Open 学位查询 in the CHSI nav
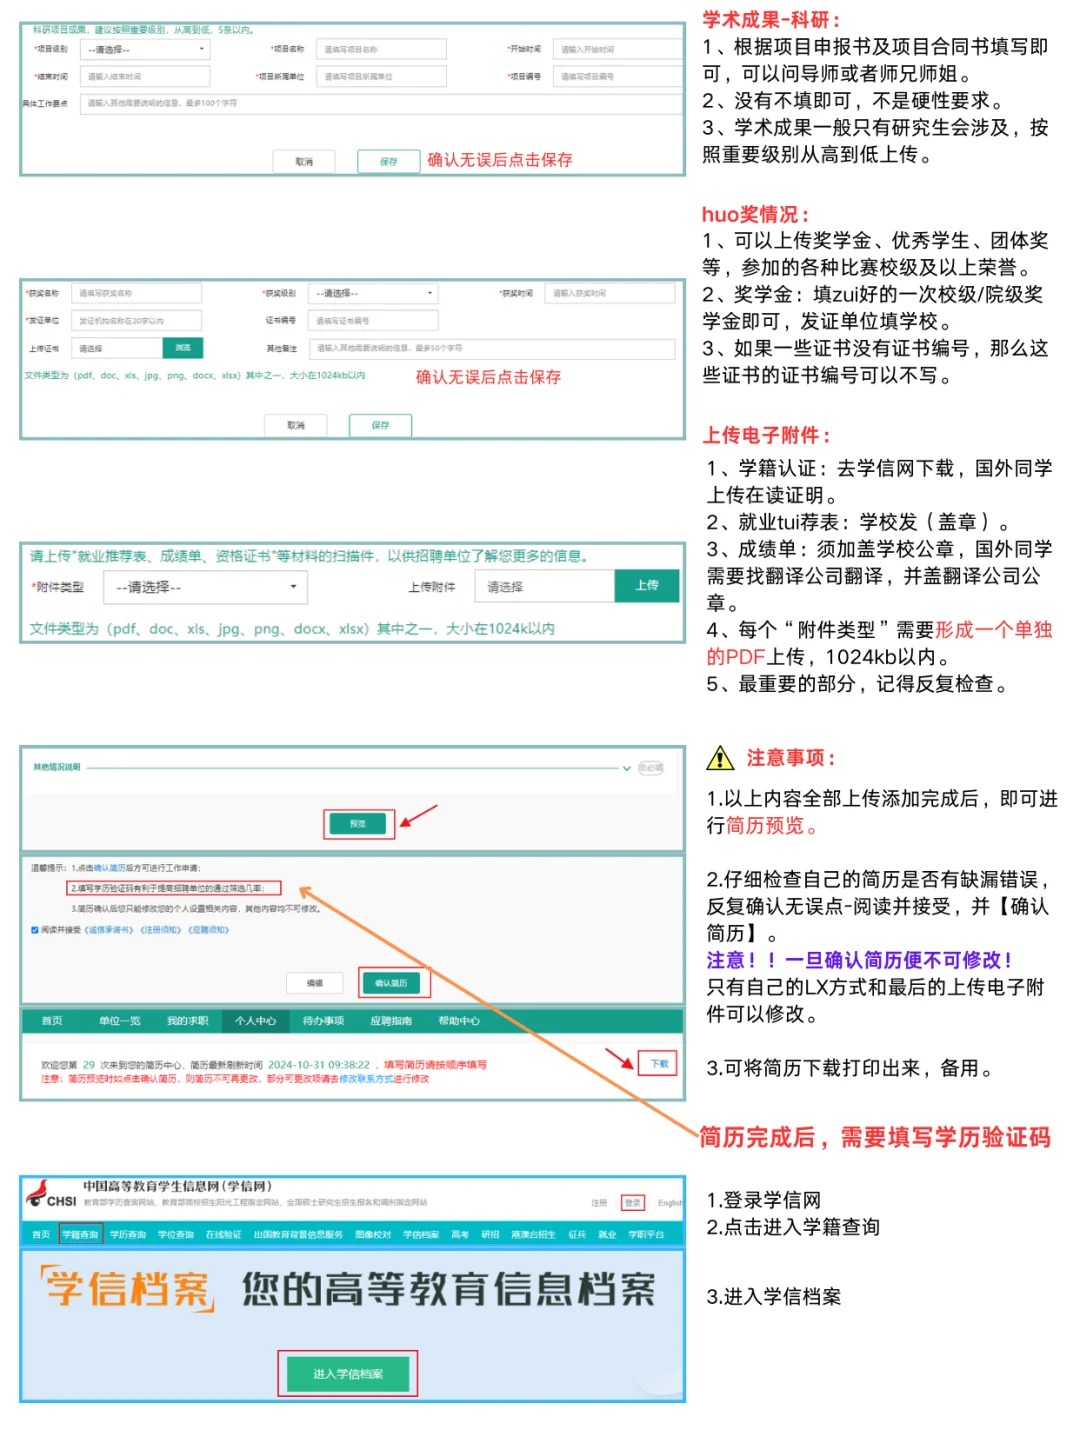The image size is (1080, 1443). tap(176, 1235)
